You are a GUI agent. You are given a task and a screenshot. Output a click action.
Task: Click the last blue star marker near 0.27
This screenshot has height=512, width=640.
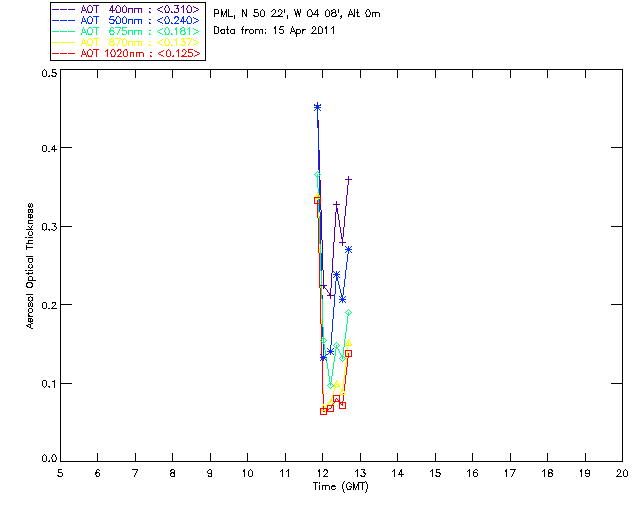(348, 249)
